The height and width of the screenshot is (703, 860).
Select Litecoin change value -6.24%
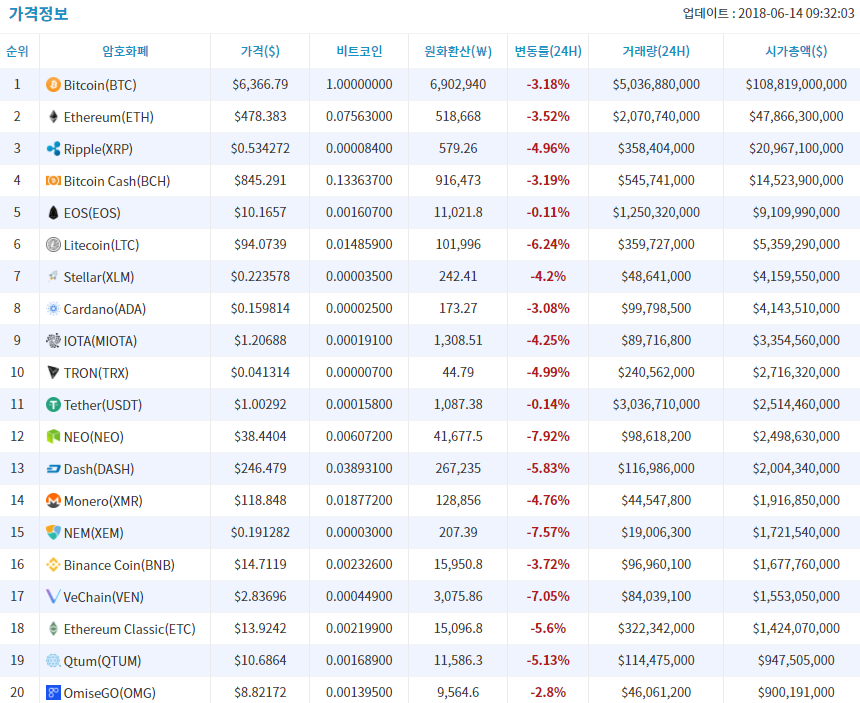[x=548, y=245]
